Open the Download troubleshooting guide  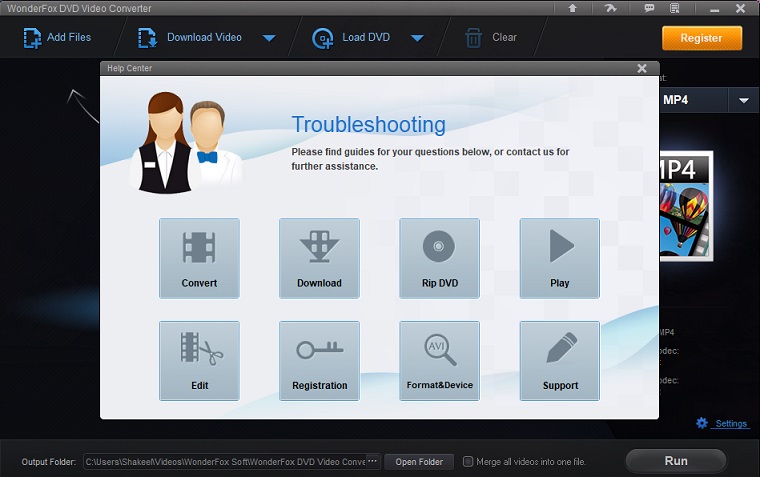319,258
